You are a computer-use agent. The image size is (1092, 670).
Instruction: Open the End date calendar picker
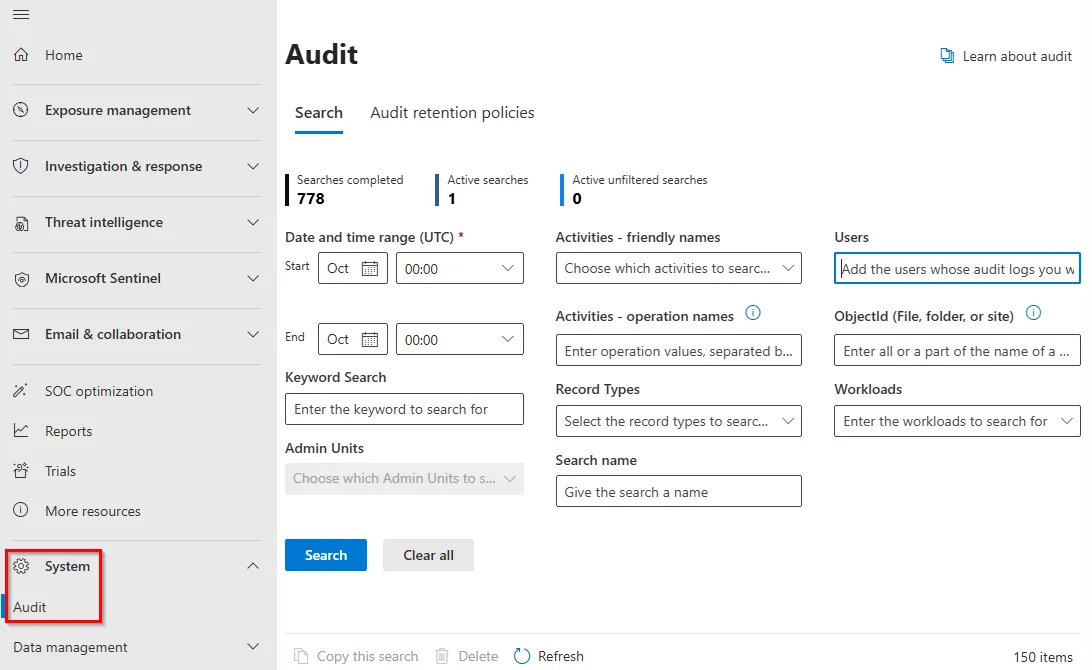tap(369, 339)
